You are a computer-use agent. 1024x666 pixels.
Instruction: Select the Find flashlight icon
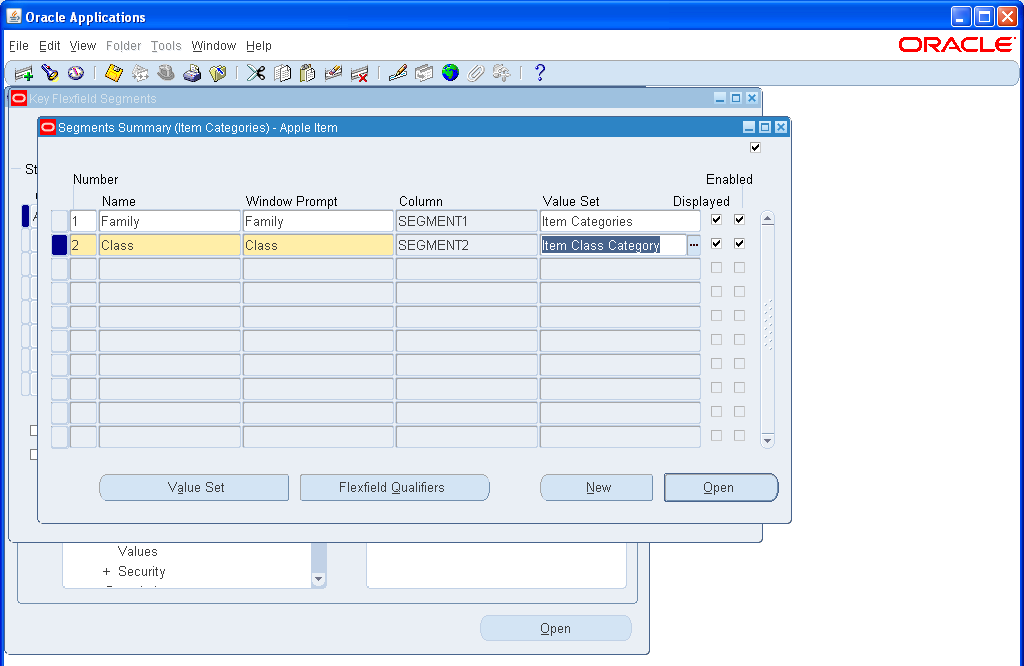[52, 72]
